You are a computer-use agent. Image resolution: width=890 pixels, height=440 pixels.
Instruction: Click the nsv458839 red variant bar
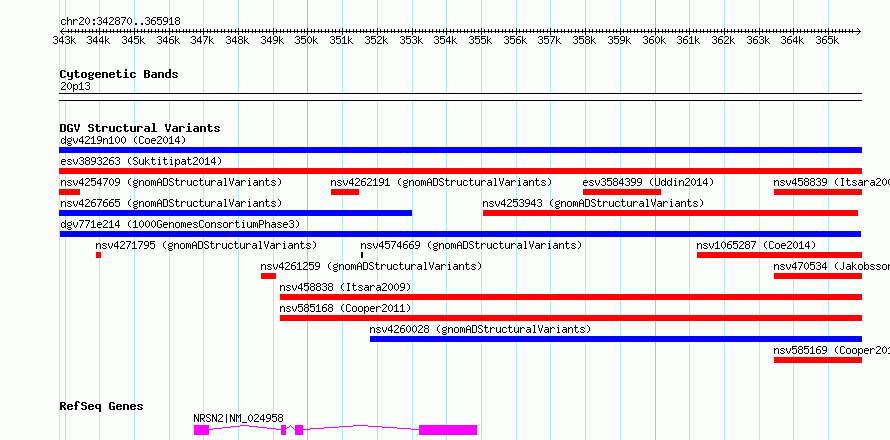click(818, 192)
